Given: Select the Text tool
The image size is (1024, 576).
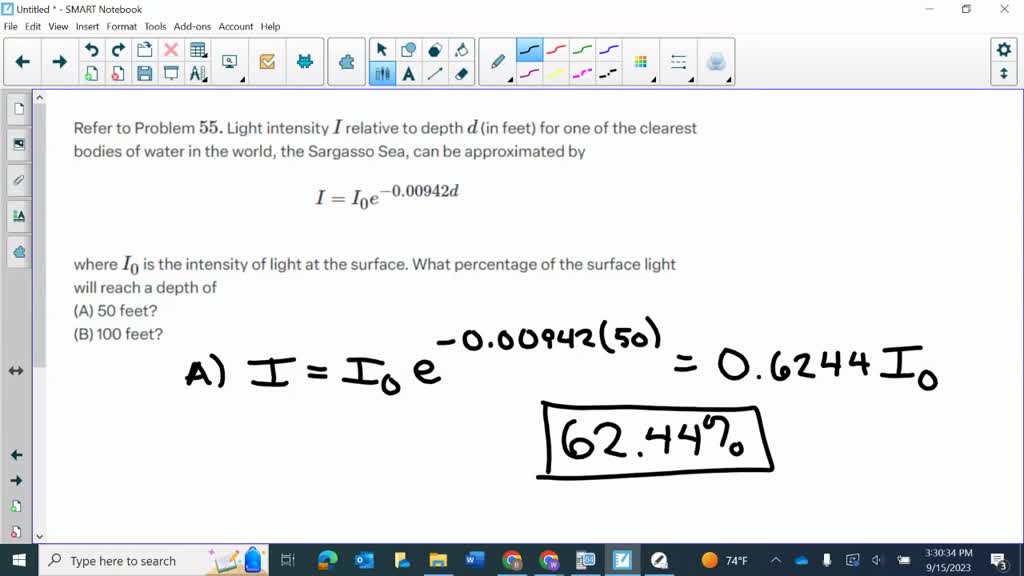Looking at the screenshot, I should pos(408,72).
